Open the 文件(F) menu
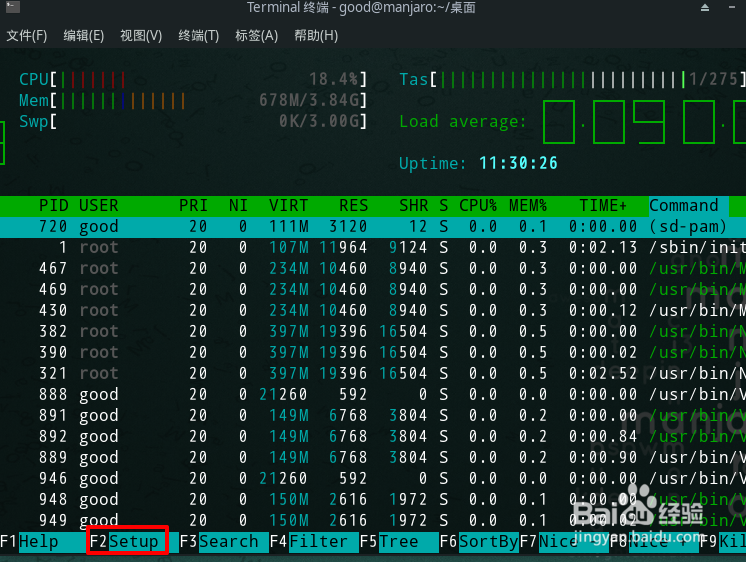The width and height of the screenshot is (746, 562). tap(27, 36)
